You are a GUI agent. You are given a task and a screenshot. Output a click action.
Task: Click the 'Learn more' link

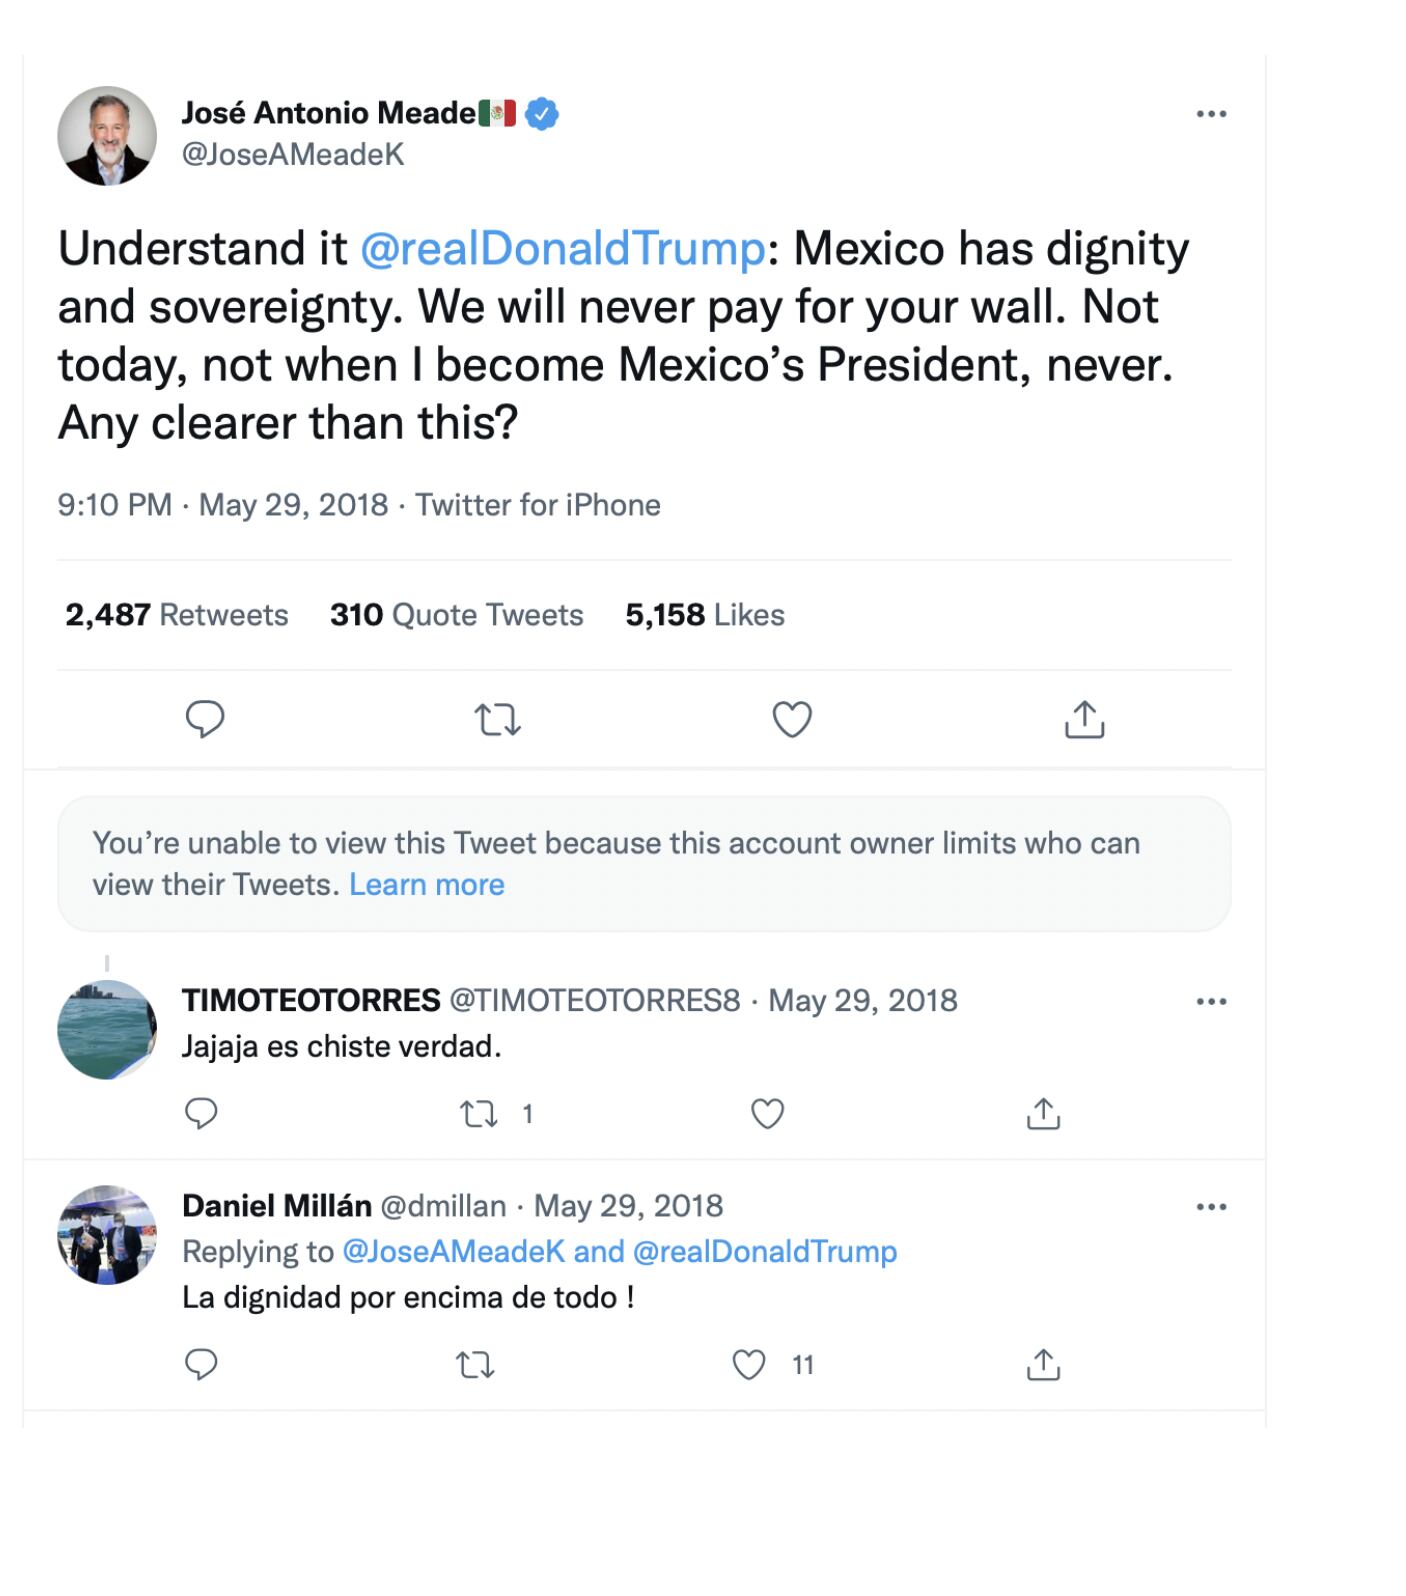click(x=427, y=885)
